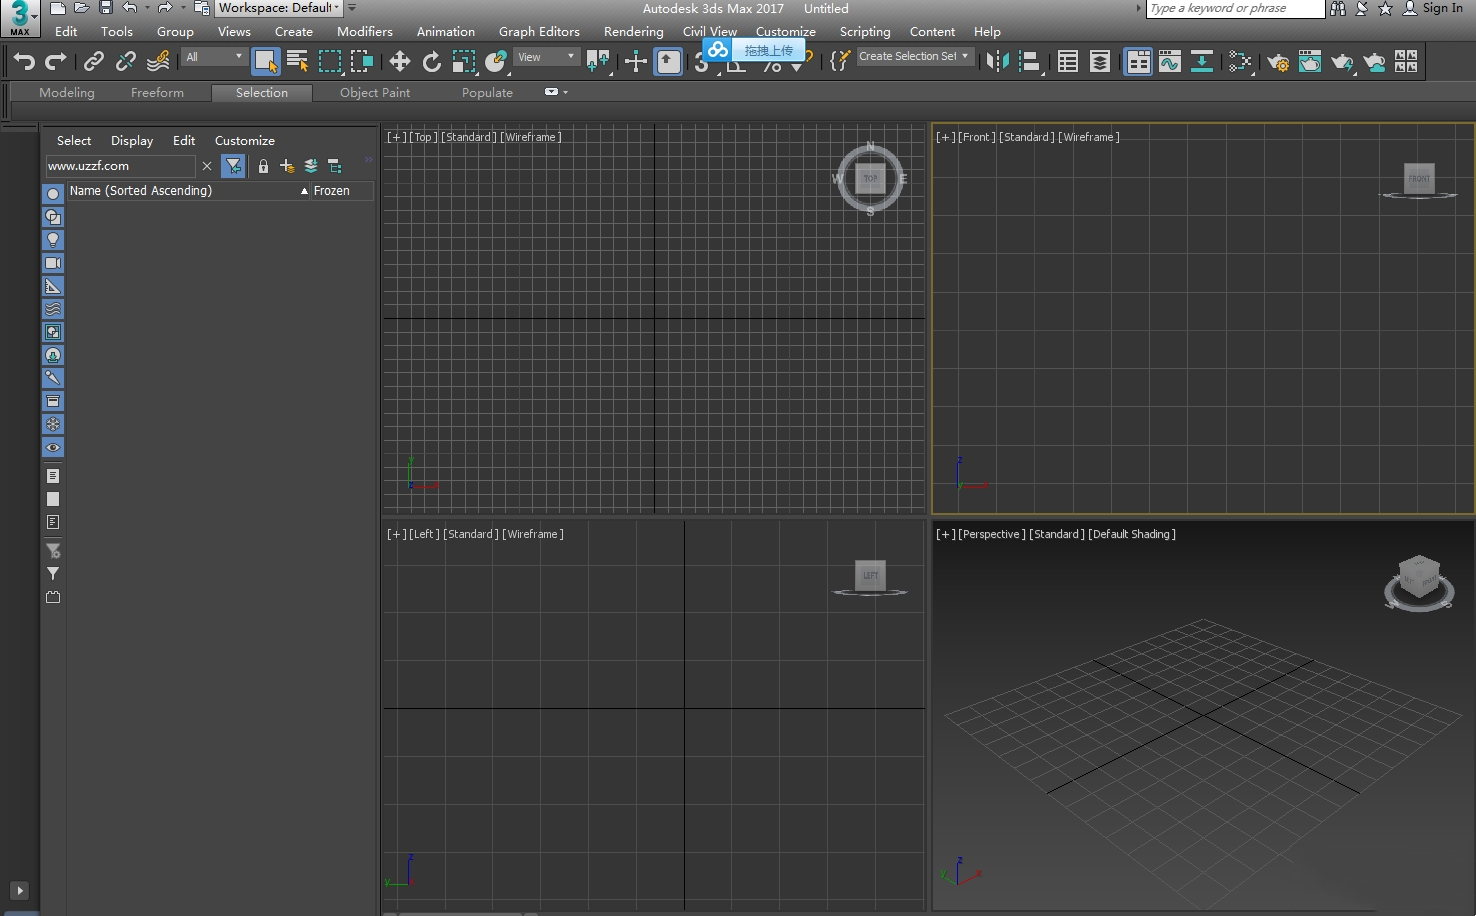
Task: Activate the Select and Scale tool
Action: coord(464,62)
